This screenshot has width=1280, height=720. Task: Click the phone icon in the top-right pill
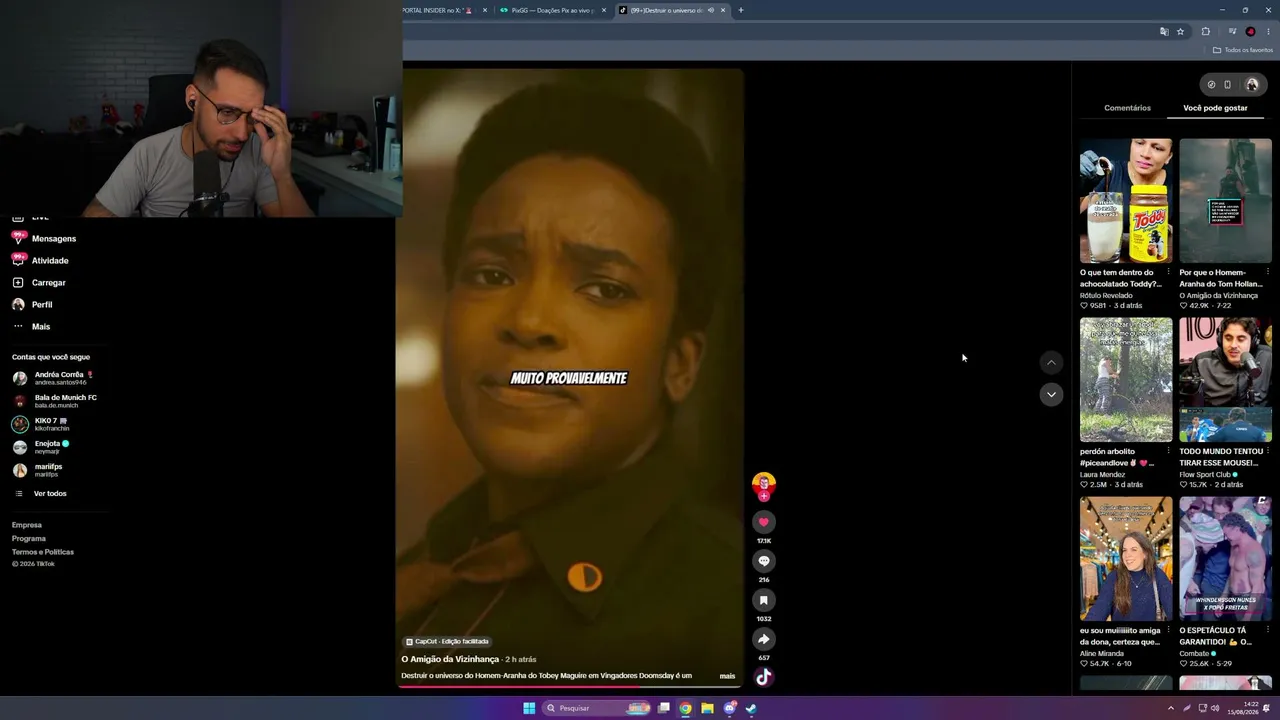[x=1228, y=85]
